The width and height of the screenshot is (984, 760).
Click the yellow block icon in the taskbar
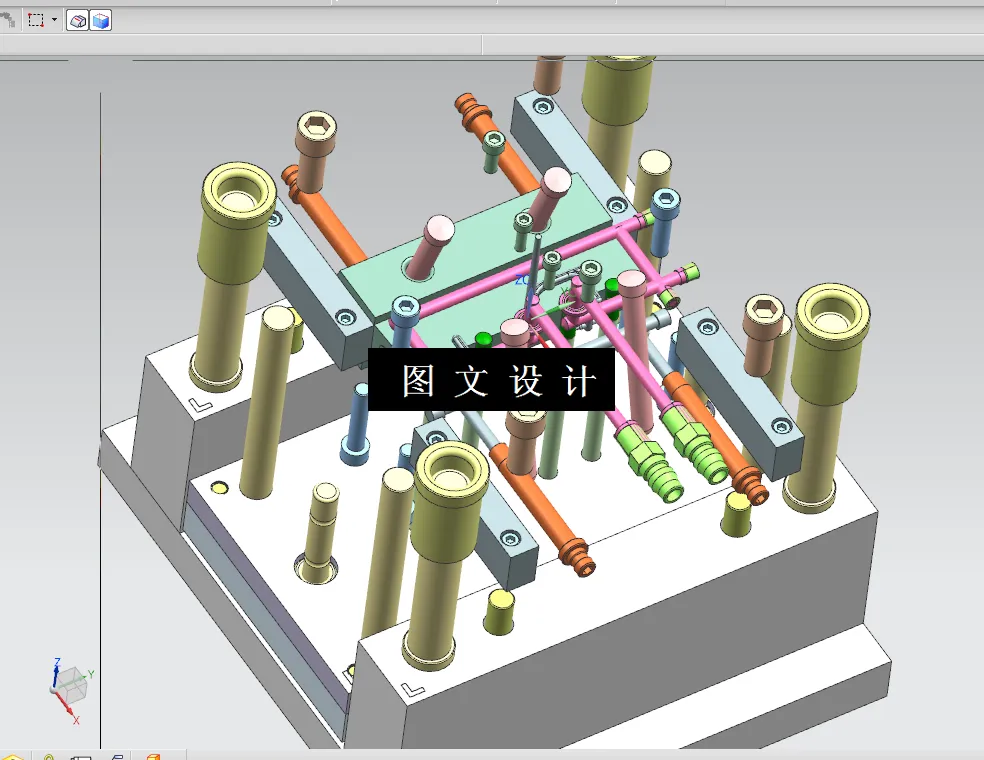pyautogui.click(x=11, y=757)
